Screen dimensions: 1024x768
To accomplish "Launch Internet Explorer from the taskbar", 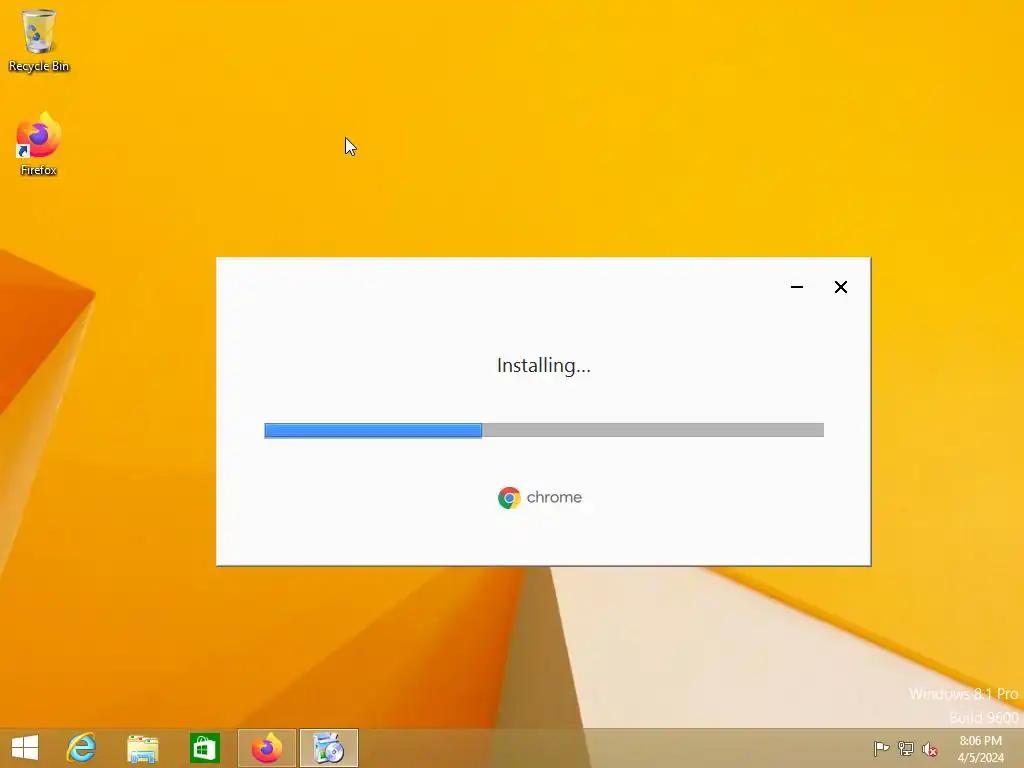I will point(82,748).
